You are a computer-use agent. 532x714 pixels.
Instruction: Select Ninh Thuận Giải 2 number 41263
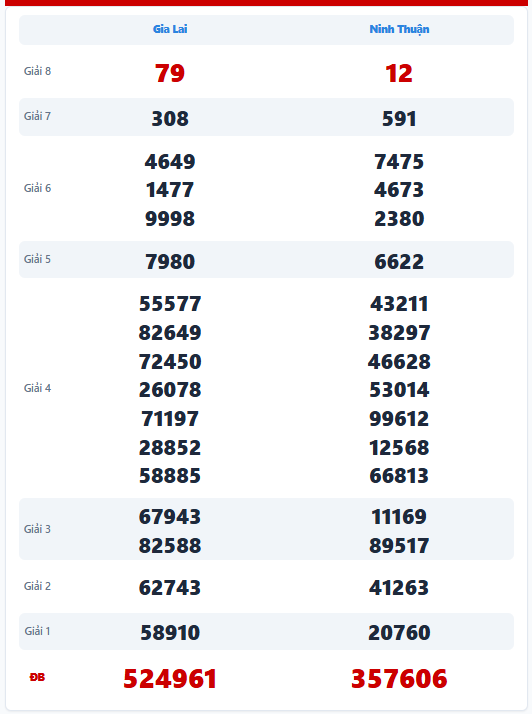pyautogui.click(x=399, y=587)
